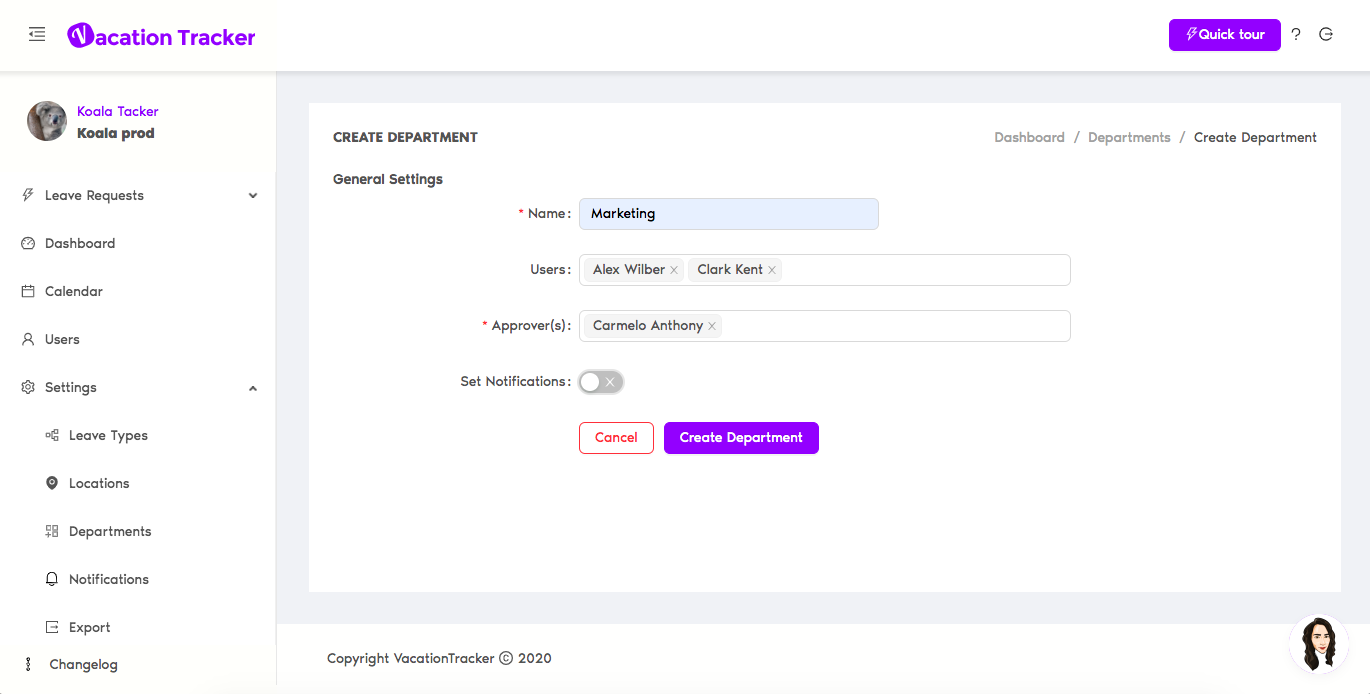Remove Carmelo Anthony from Approvers

pyautogui.click(x=712, y=326)
